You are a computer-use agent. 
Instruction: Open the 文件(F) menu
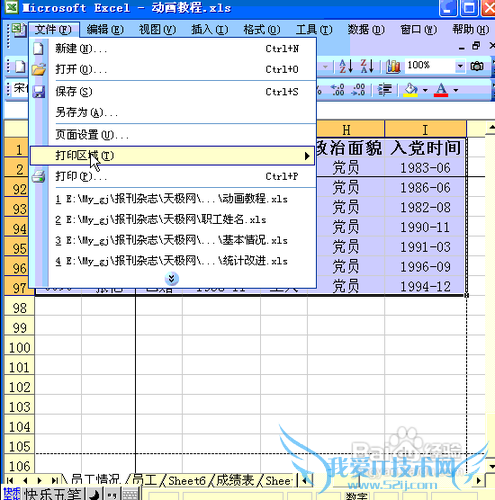tap(53, 30)
